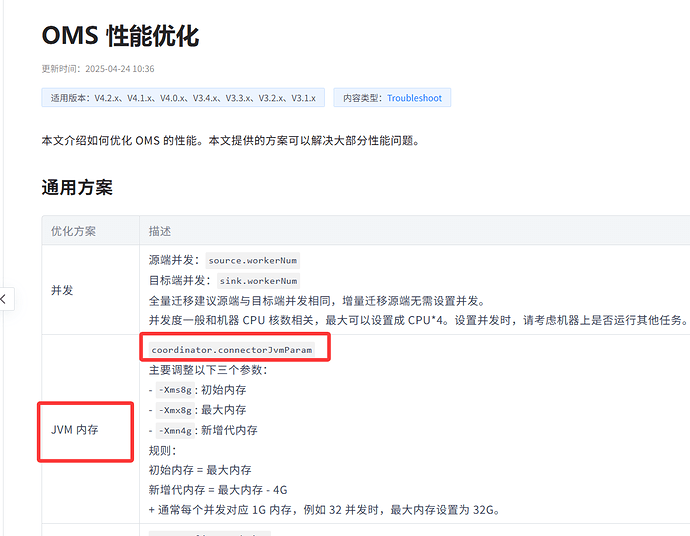This screenshot has width=690, height=536.
Task: Collapse the sidebar with left chevron
Action: 4,299
